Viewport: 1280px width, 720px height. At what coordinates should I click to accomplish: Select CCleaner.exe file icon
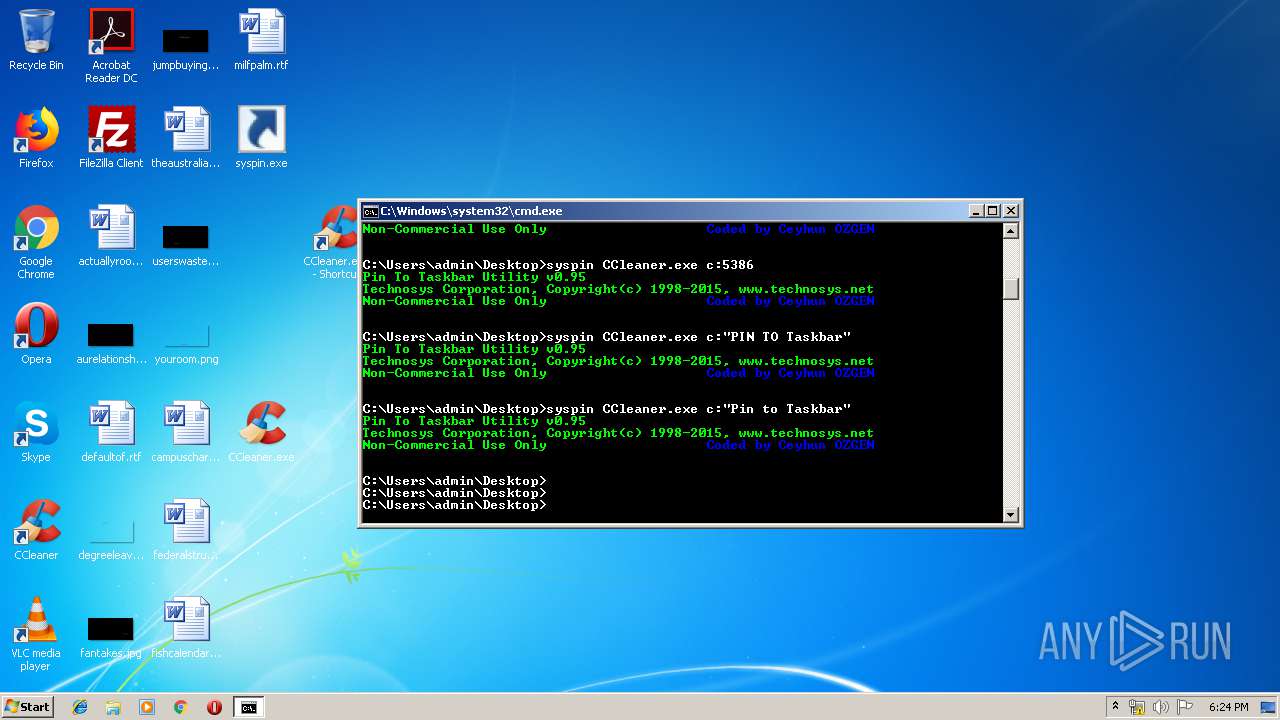(261, 432)
